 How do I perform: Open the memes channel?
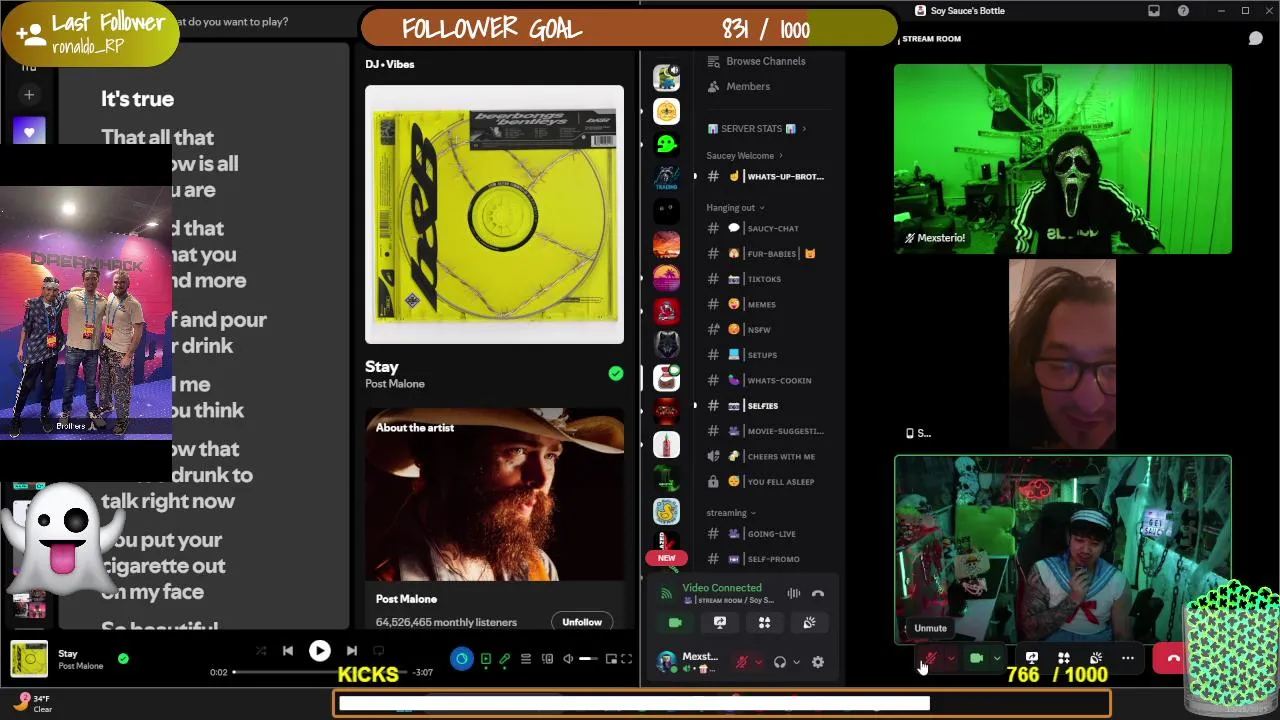point(768,305)
